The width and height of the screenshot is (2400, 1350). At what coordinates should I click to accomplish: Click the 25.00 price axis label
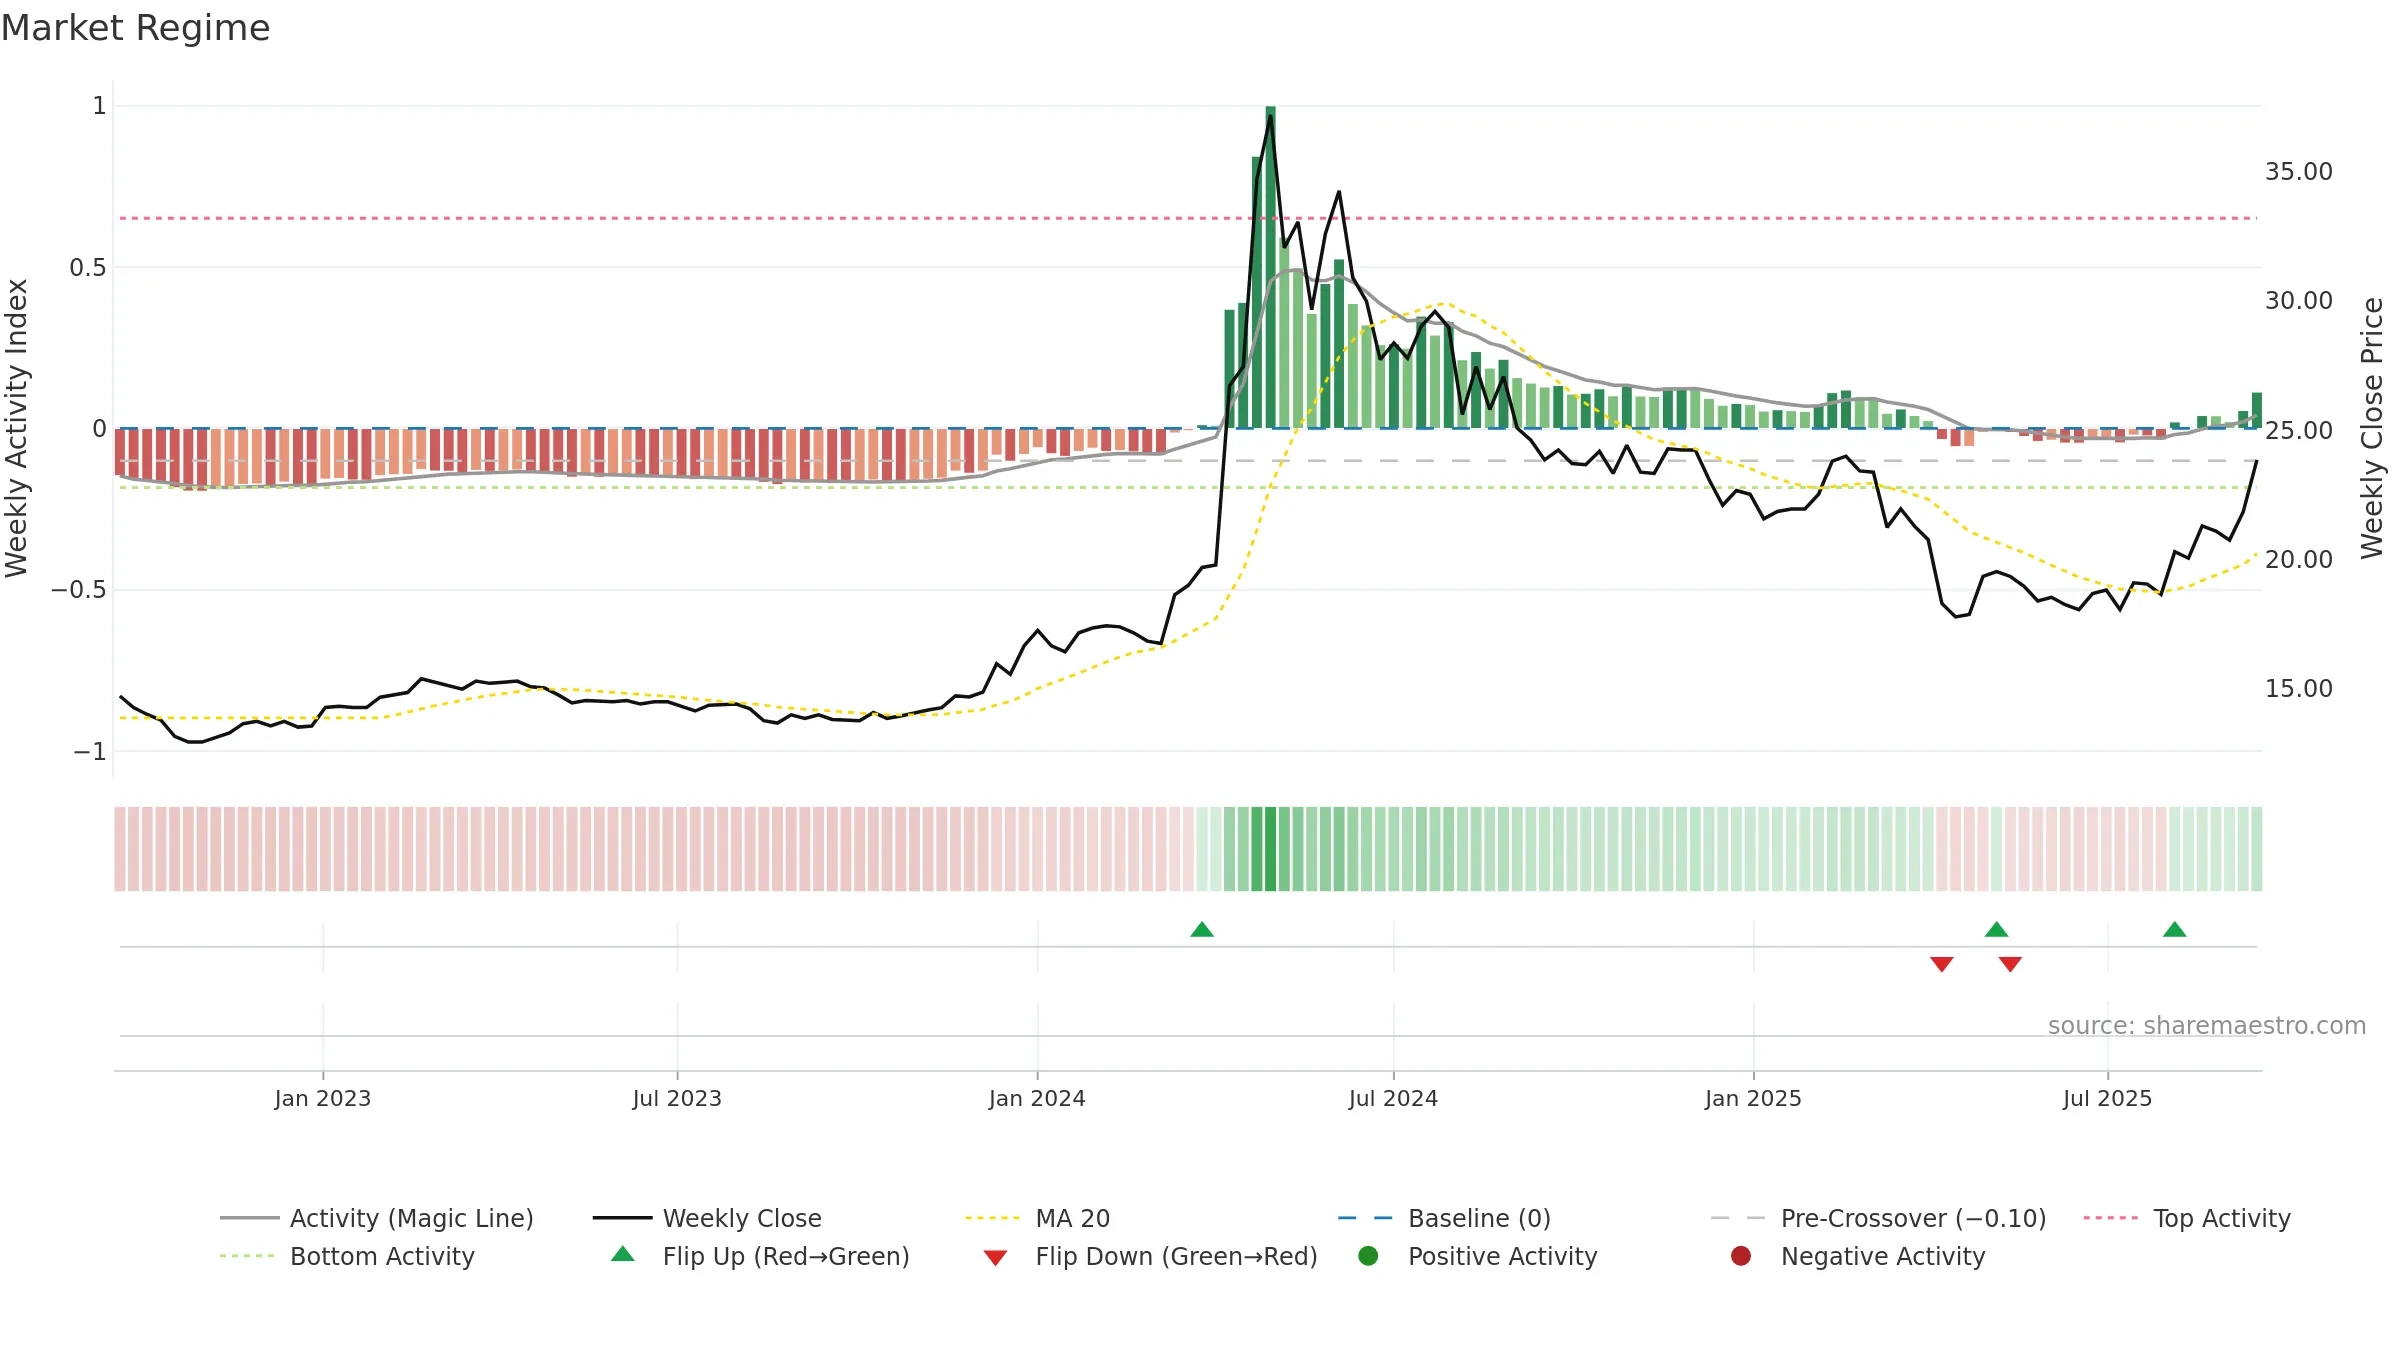coord(2299,431)
